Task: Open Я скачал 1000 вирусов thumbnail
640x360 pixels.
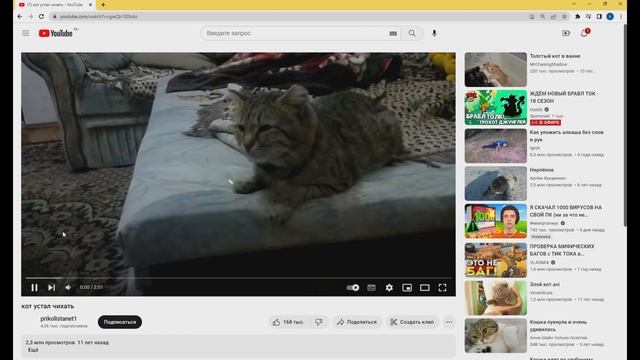Action: tap(496, 221)
